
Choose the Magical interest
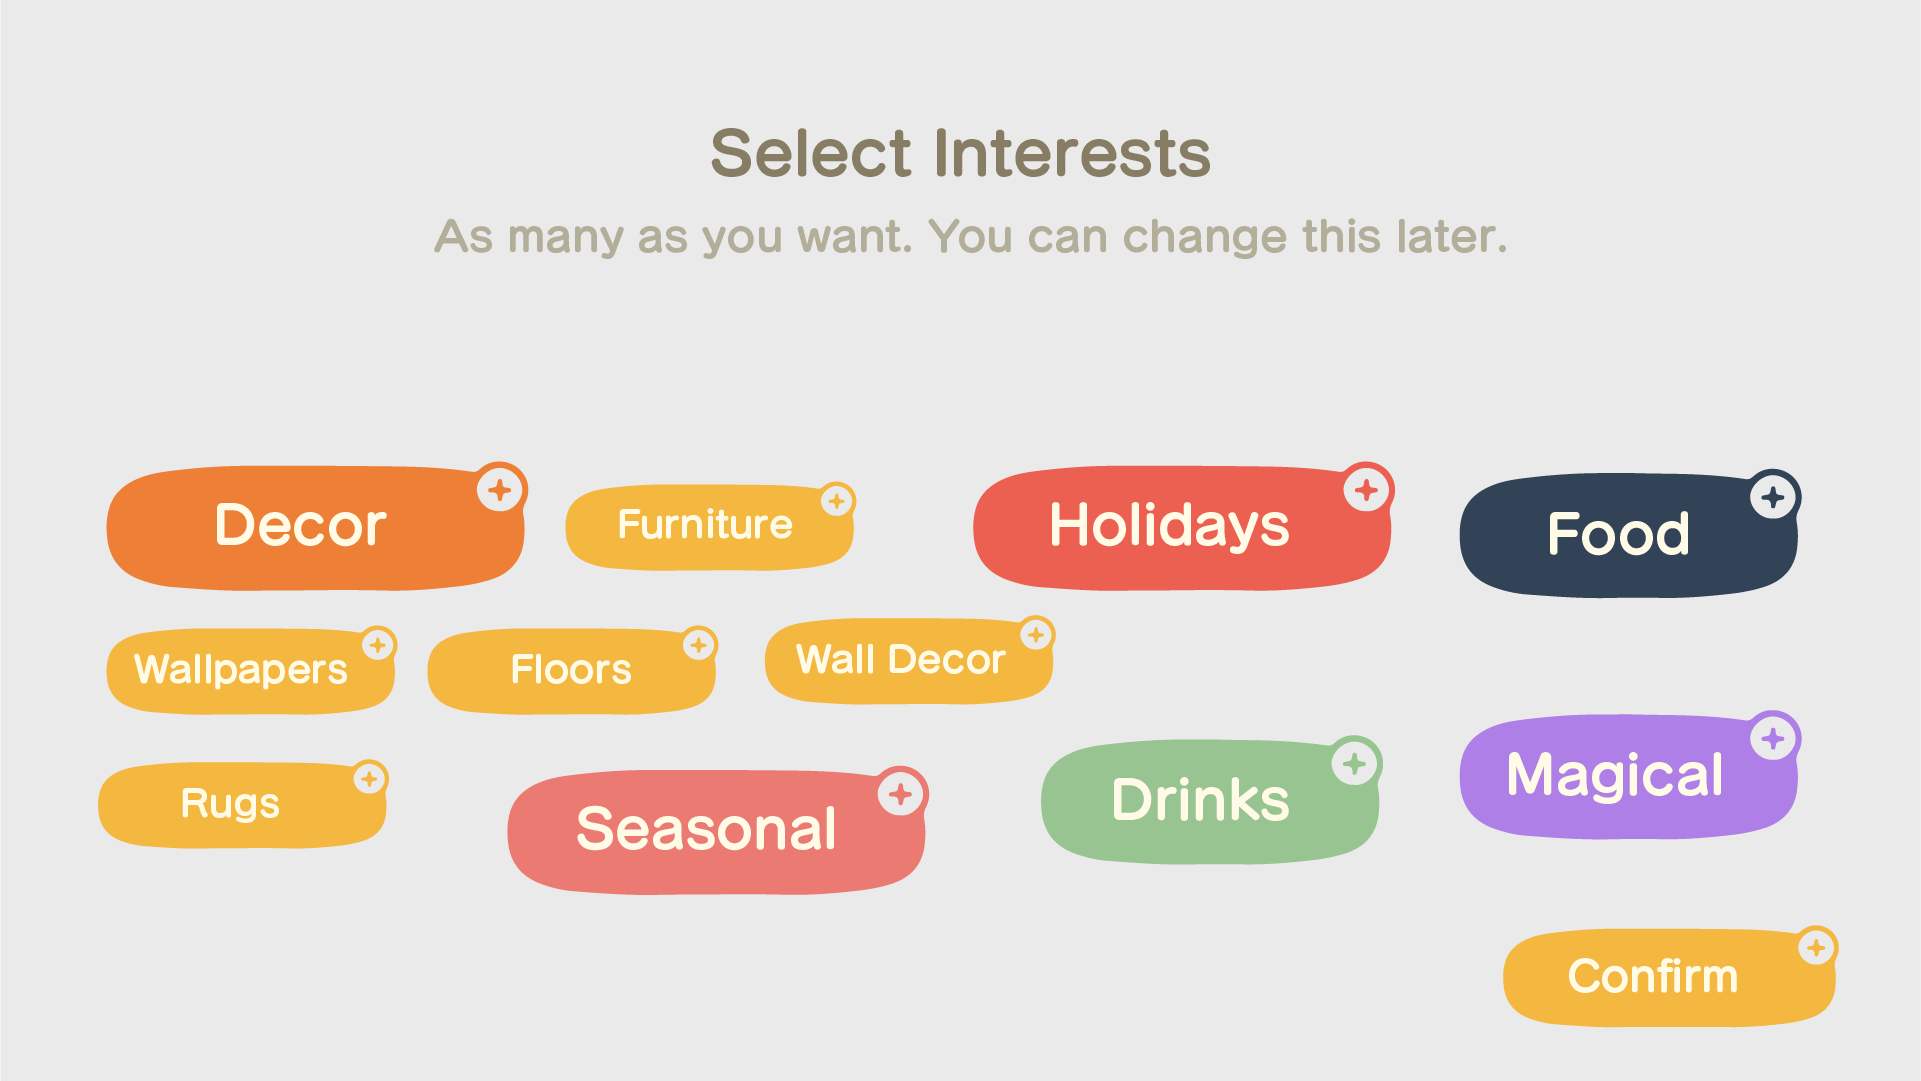point(1628,777)
